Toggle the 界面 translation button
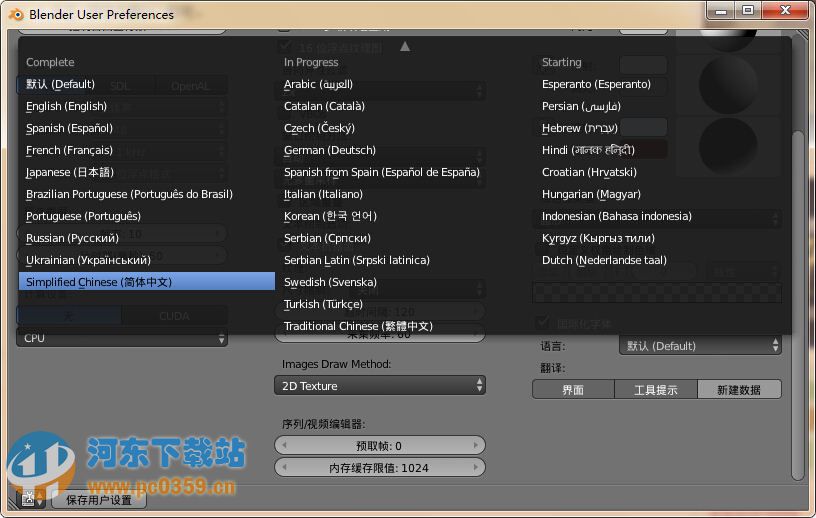Screen dimensions: 816x518 click(x=573, y=390)
